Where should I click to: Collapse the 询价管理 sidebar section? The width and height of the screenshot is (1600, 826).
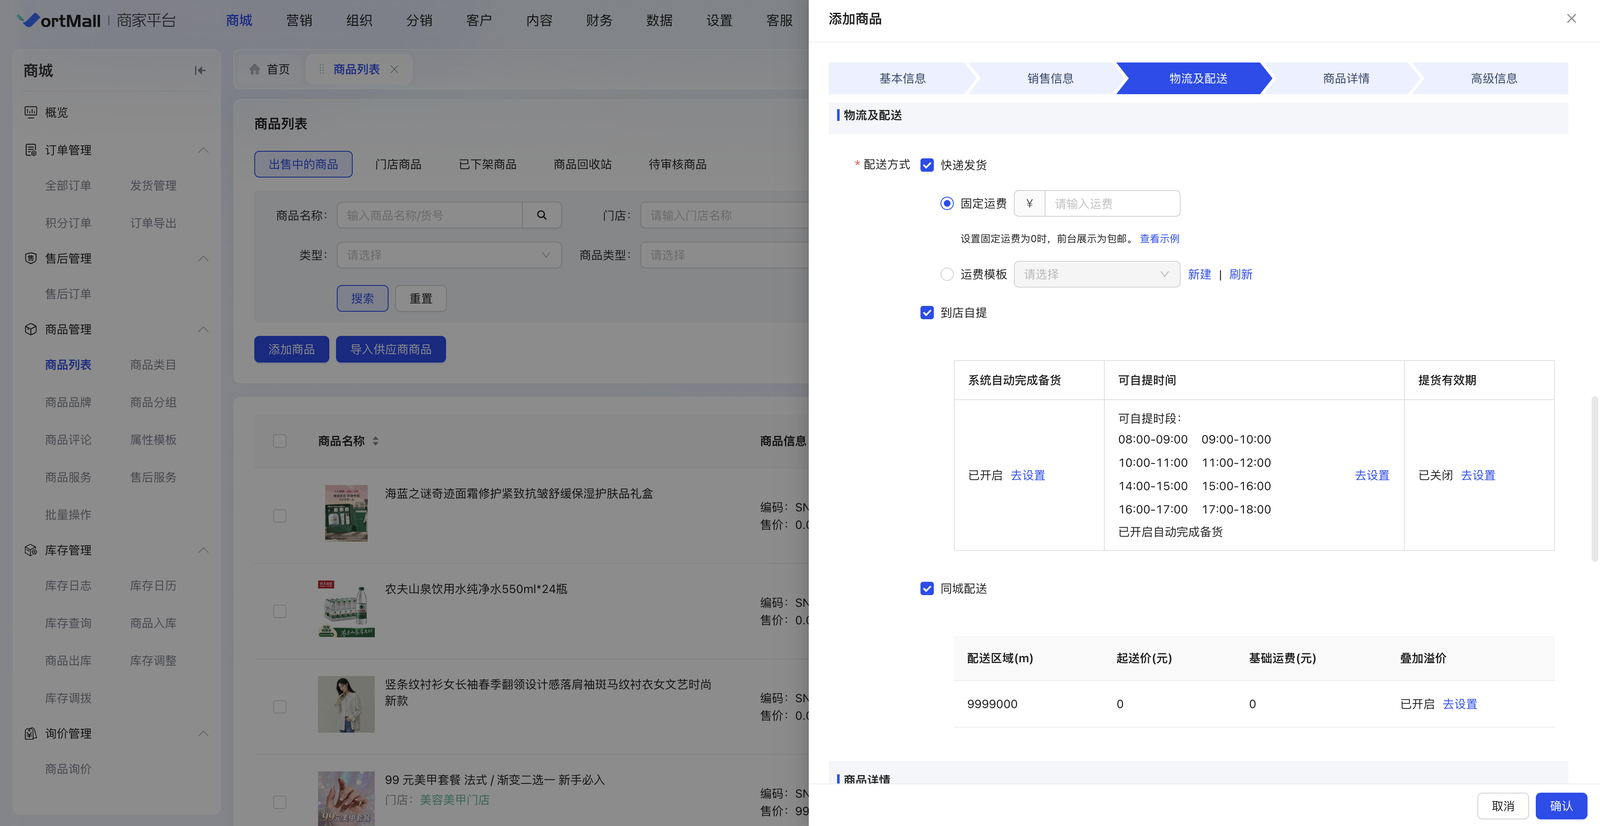(203, 734)
